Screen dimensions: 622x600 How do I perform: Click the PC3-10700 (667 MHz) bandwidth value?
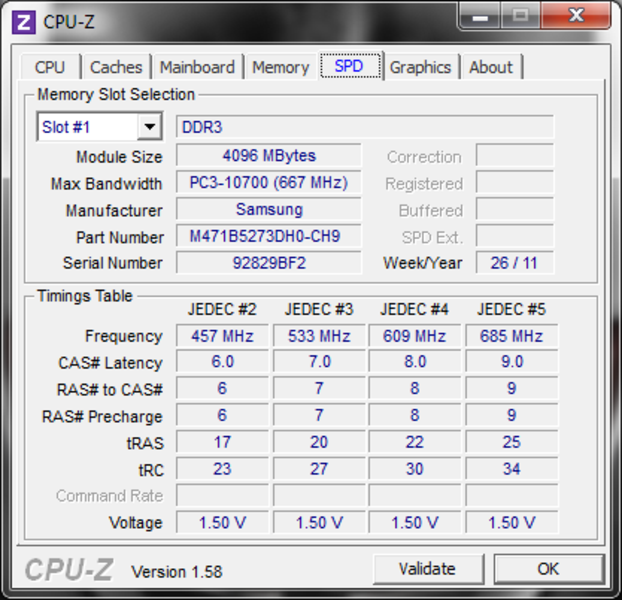point(269,182)
